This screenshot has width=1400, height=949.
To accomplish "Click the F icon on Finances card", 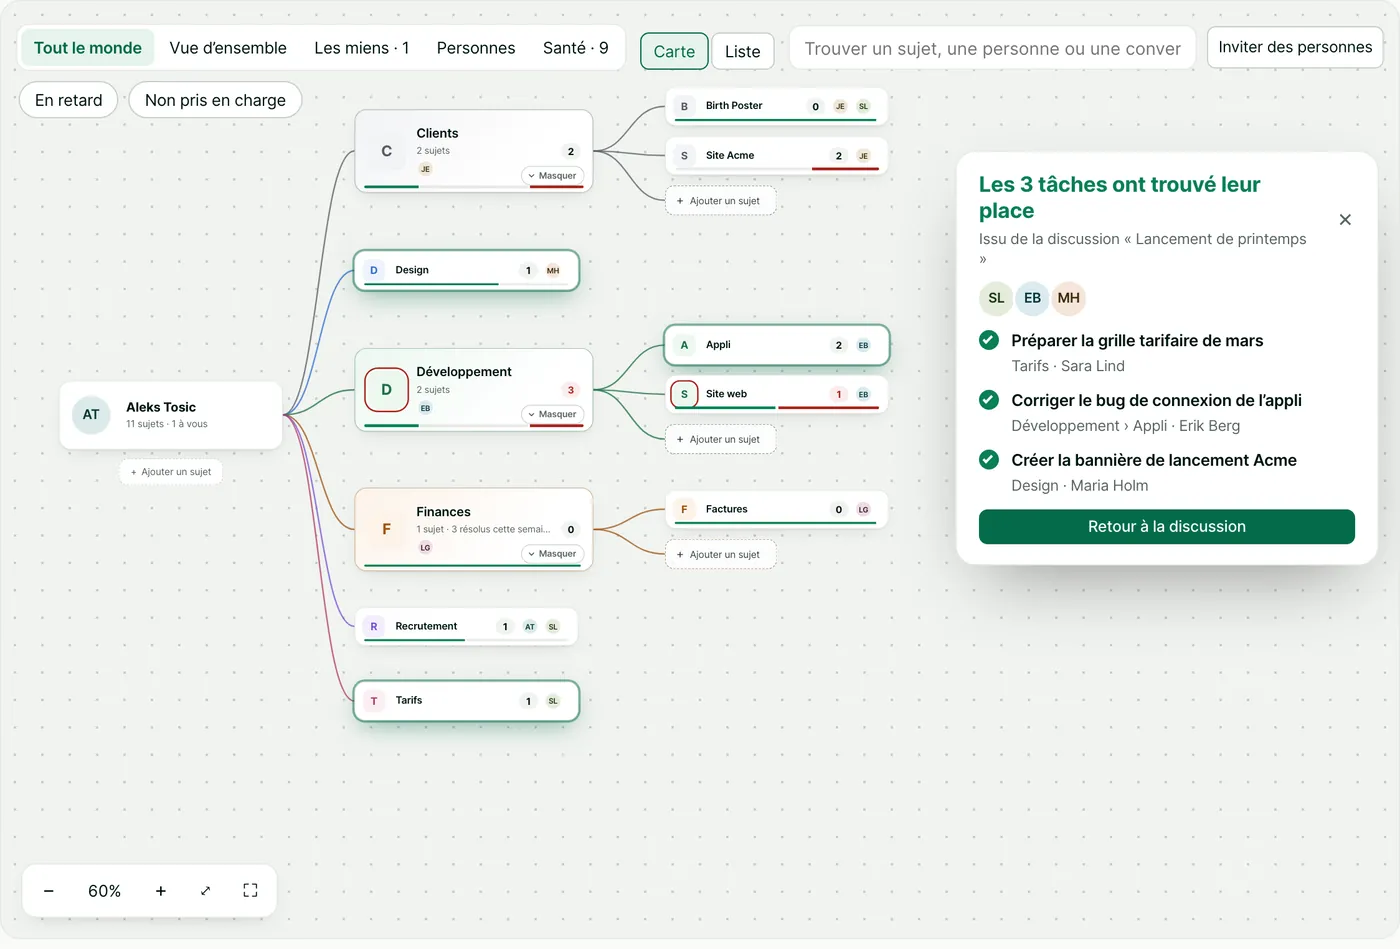I will 386,529.
